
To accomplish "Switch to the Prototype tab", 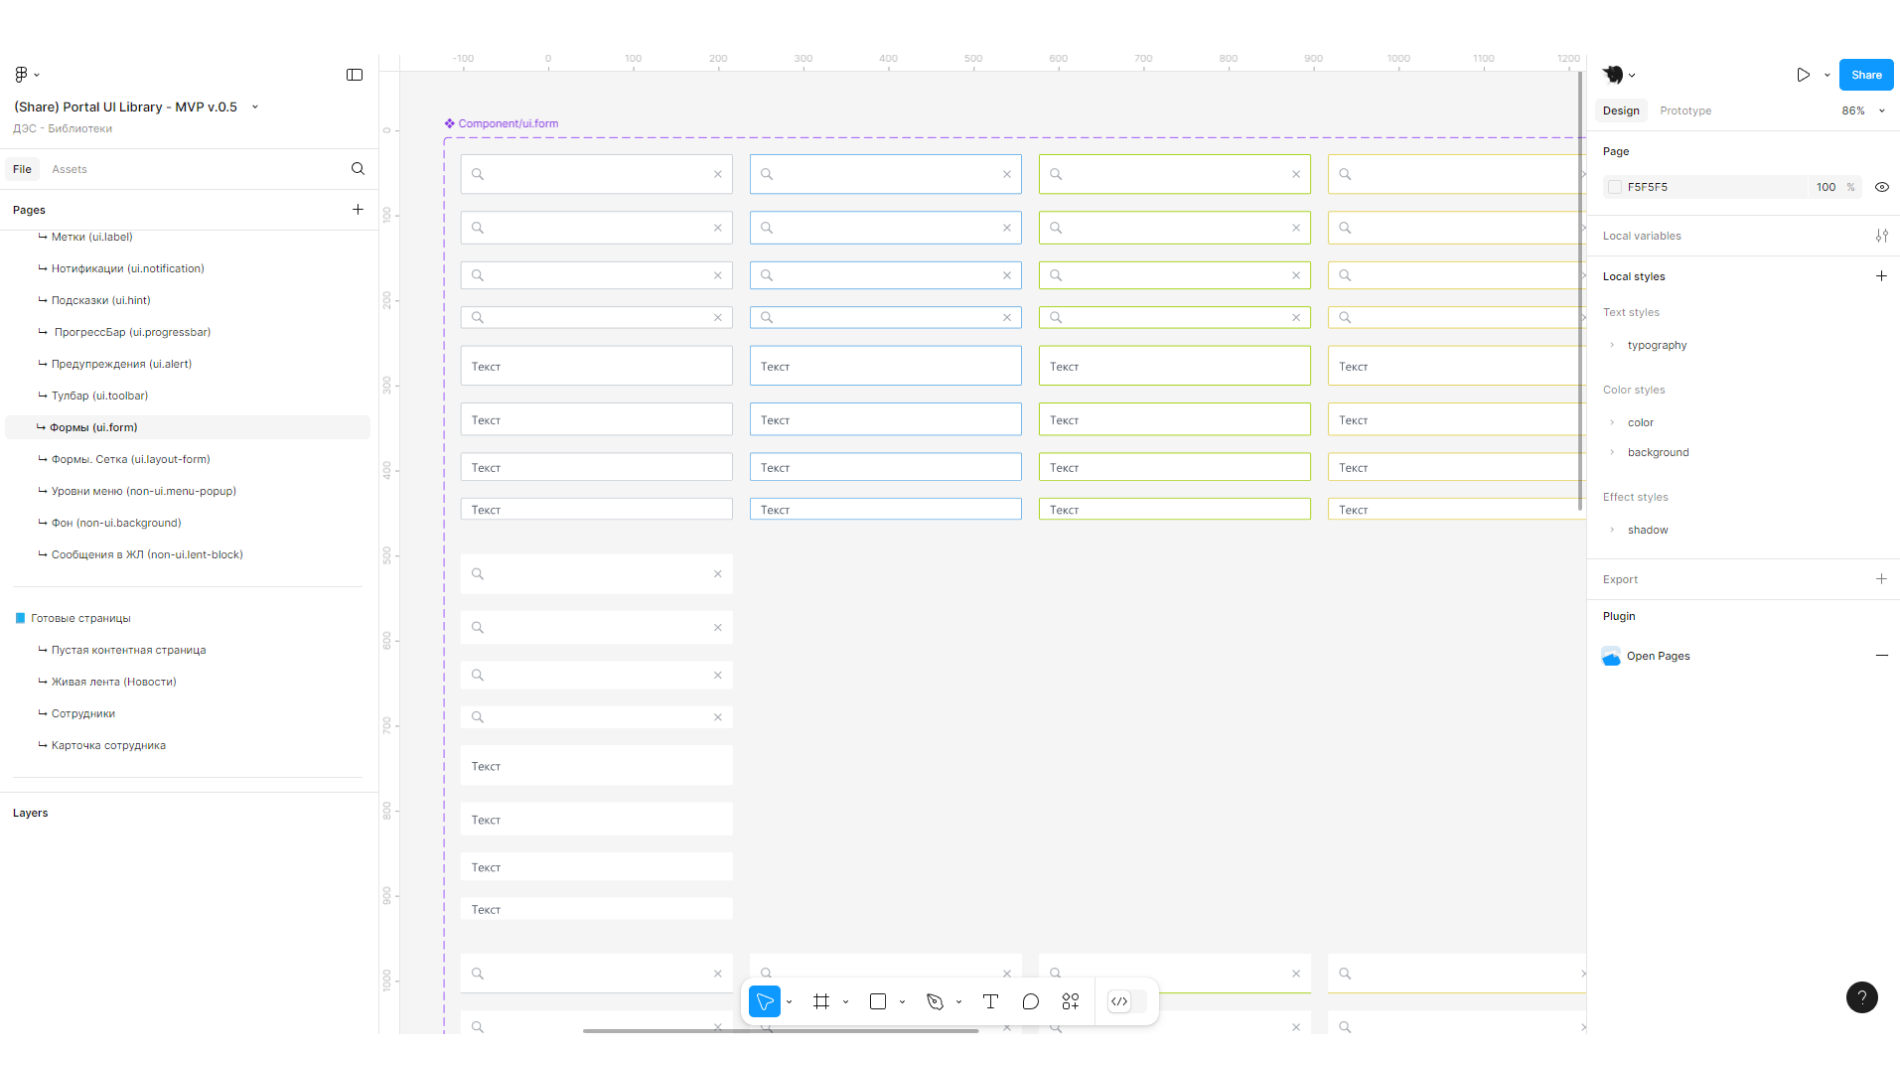I will click(1685, 111).
